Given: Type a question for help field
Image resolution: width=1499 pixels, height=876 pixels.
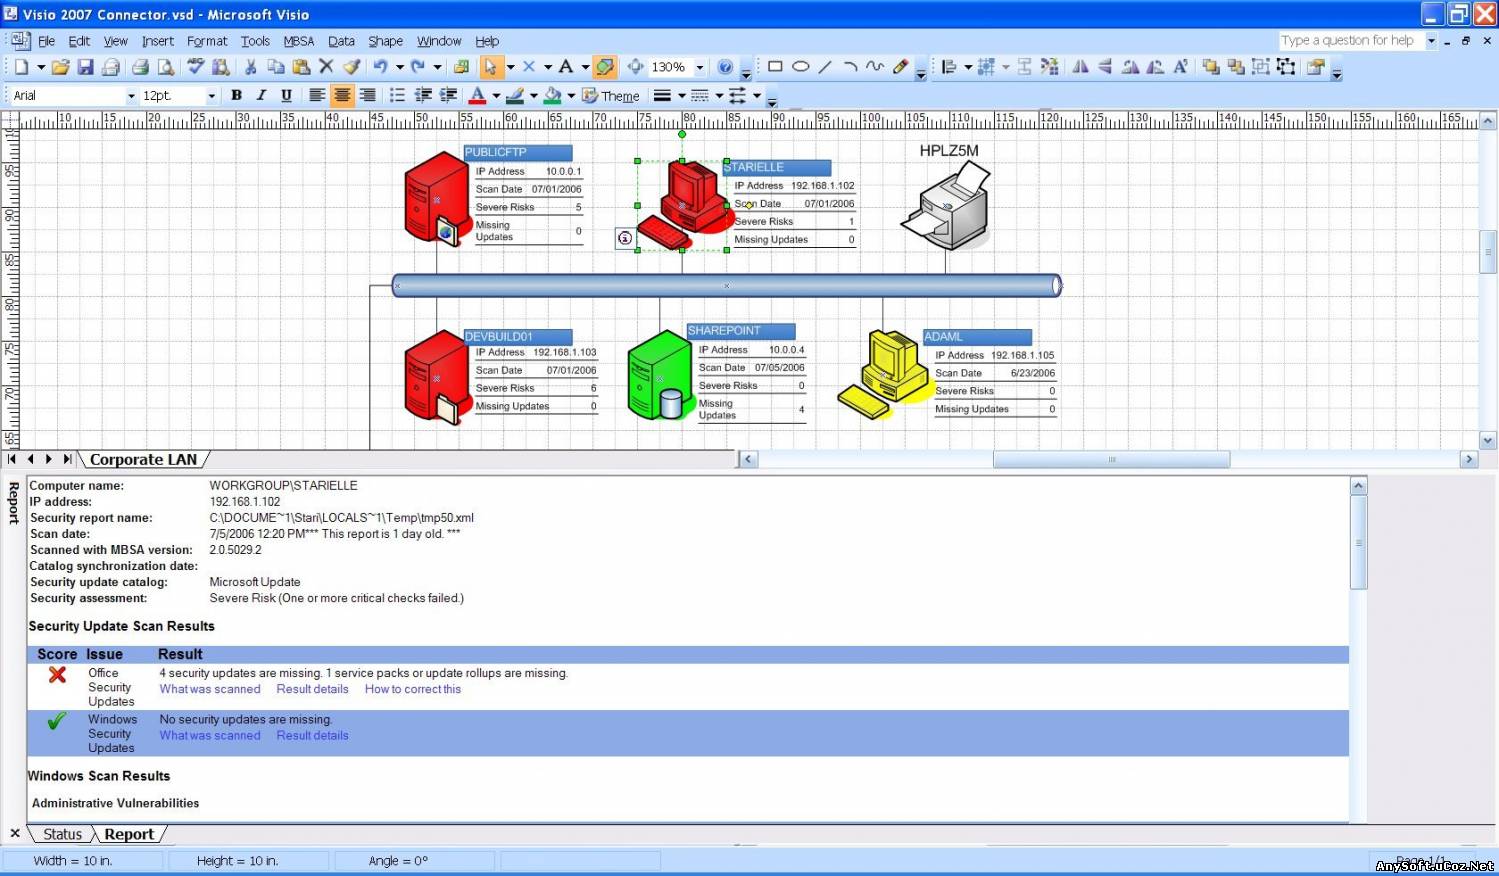Looking at the screenshot, I should pyautogui.click(x=1351, y=40).
